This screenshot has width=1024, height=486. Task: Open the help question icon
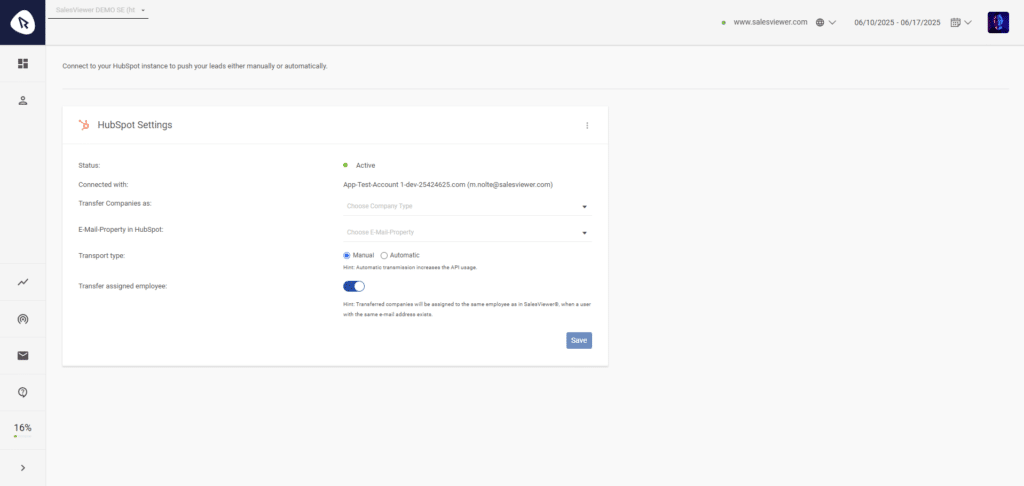pyautogui.click(x=23, y=392)
